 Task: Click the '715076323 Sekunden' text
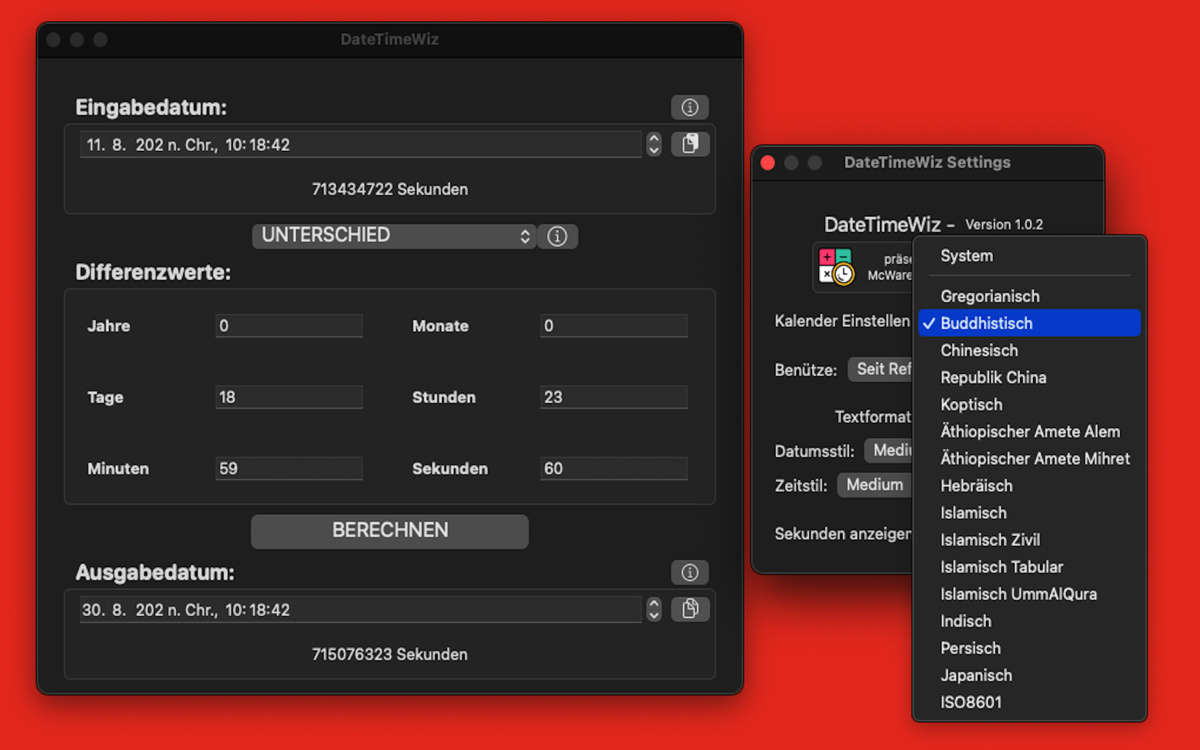coord(390,654)
